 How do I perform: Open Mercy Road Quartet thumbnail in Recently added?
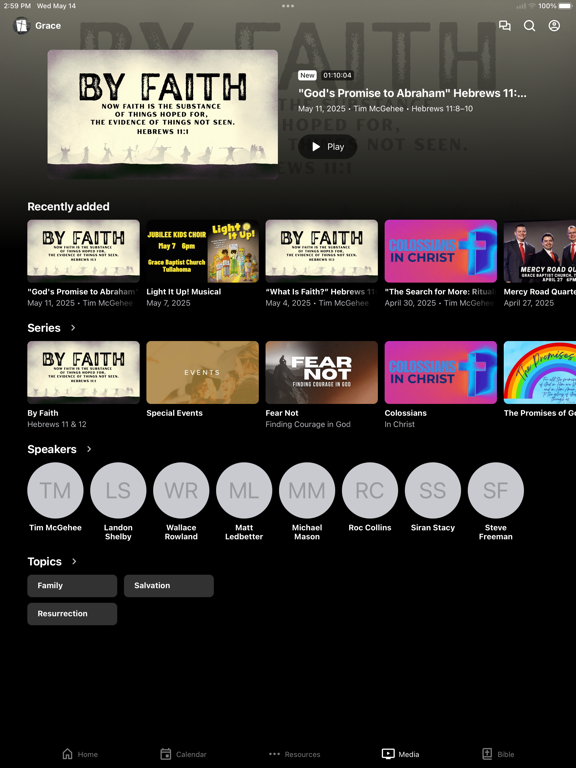point(540,251)
